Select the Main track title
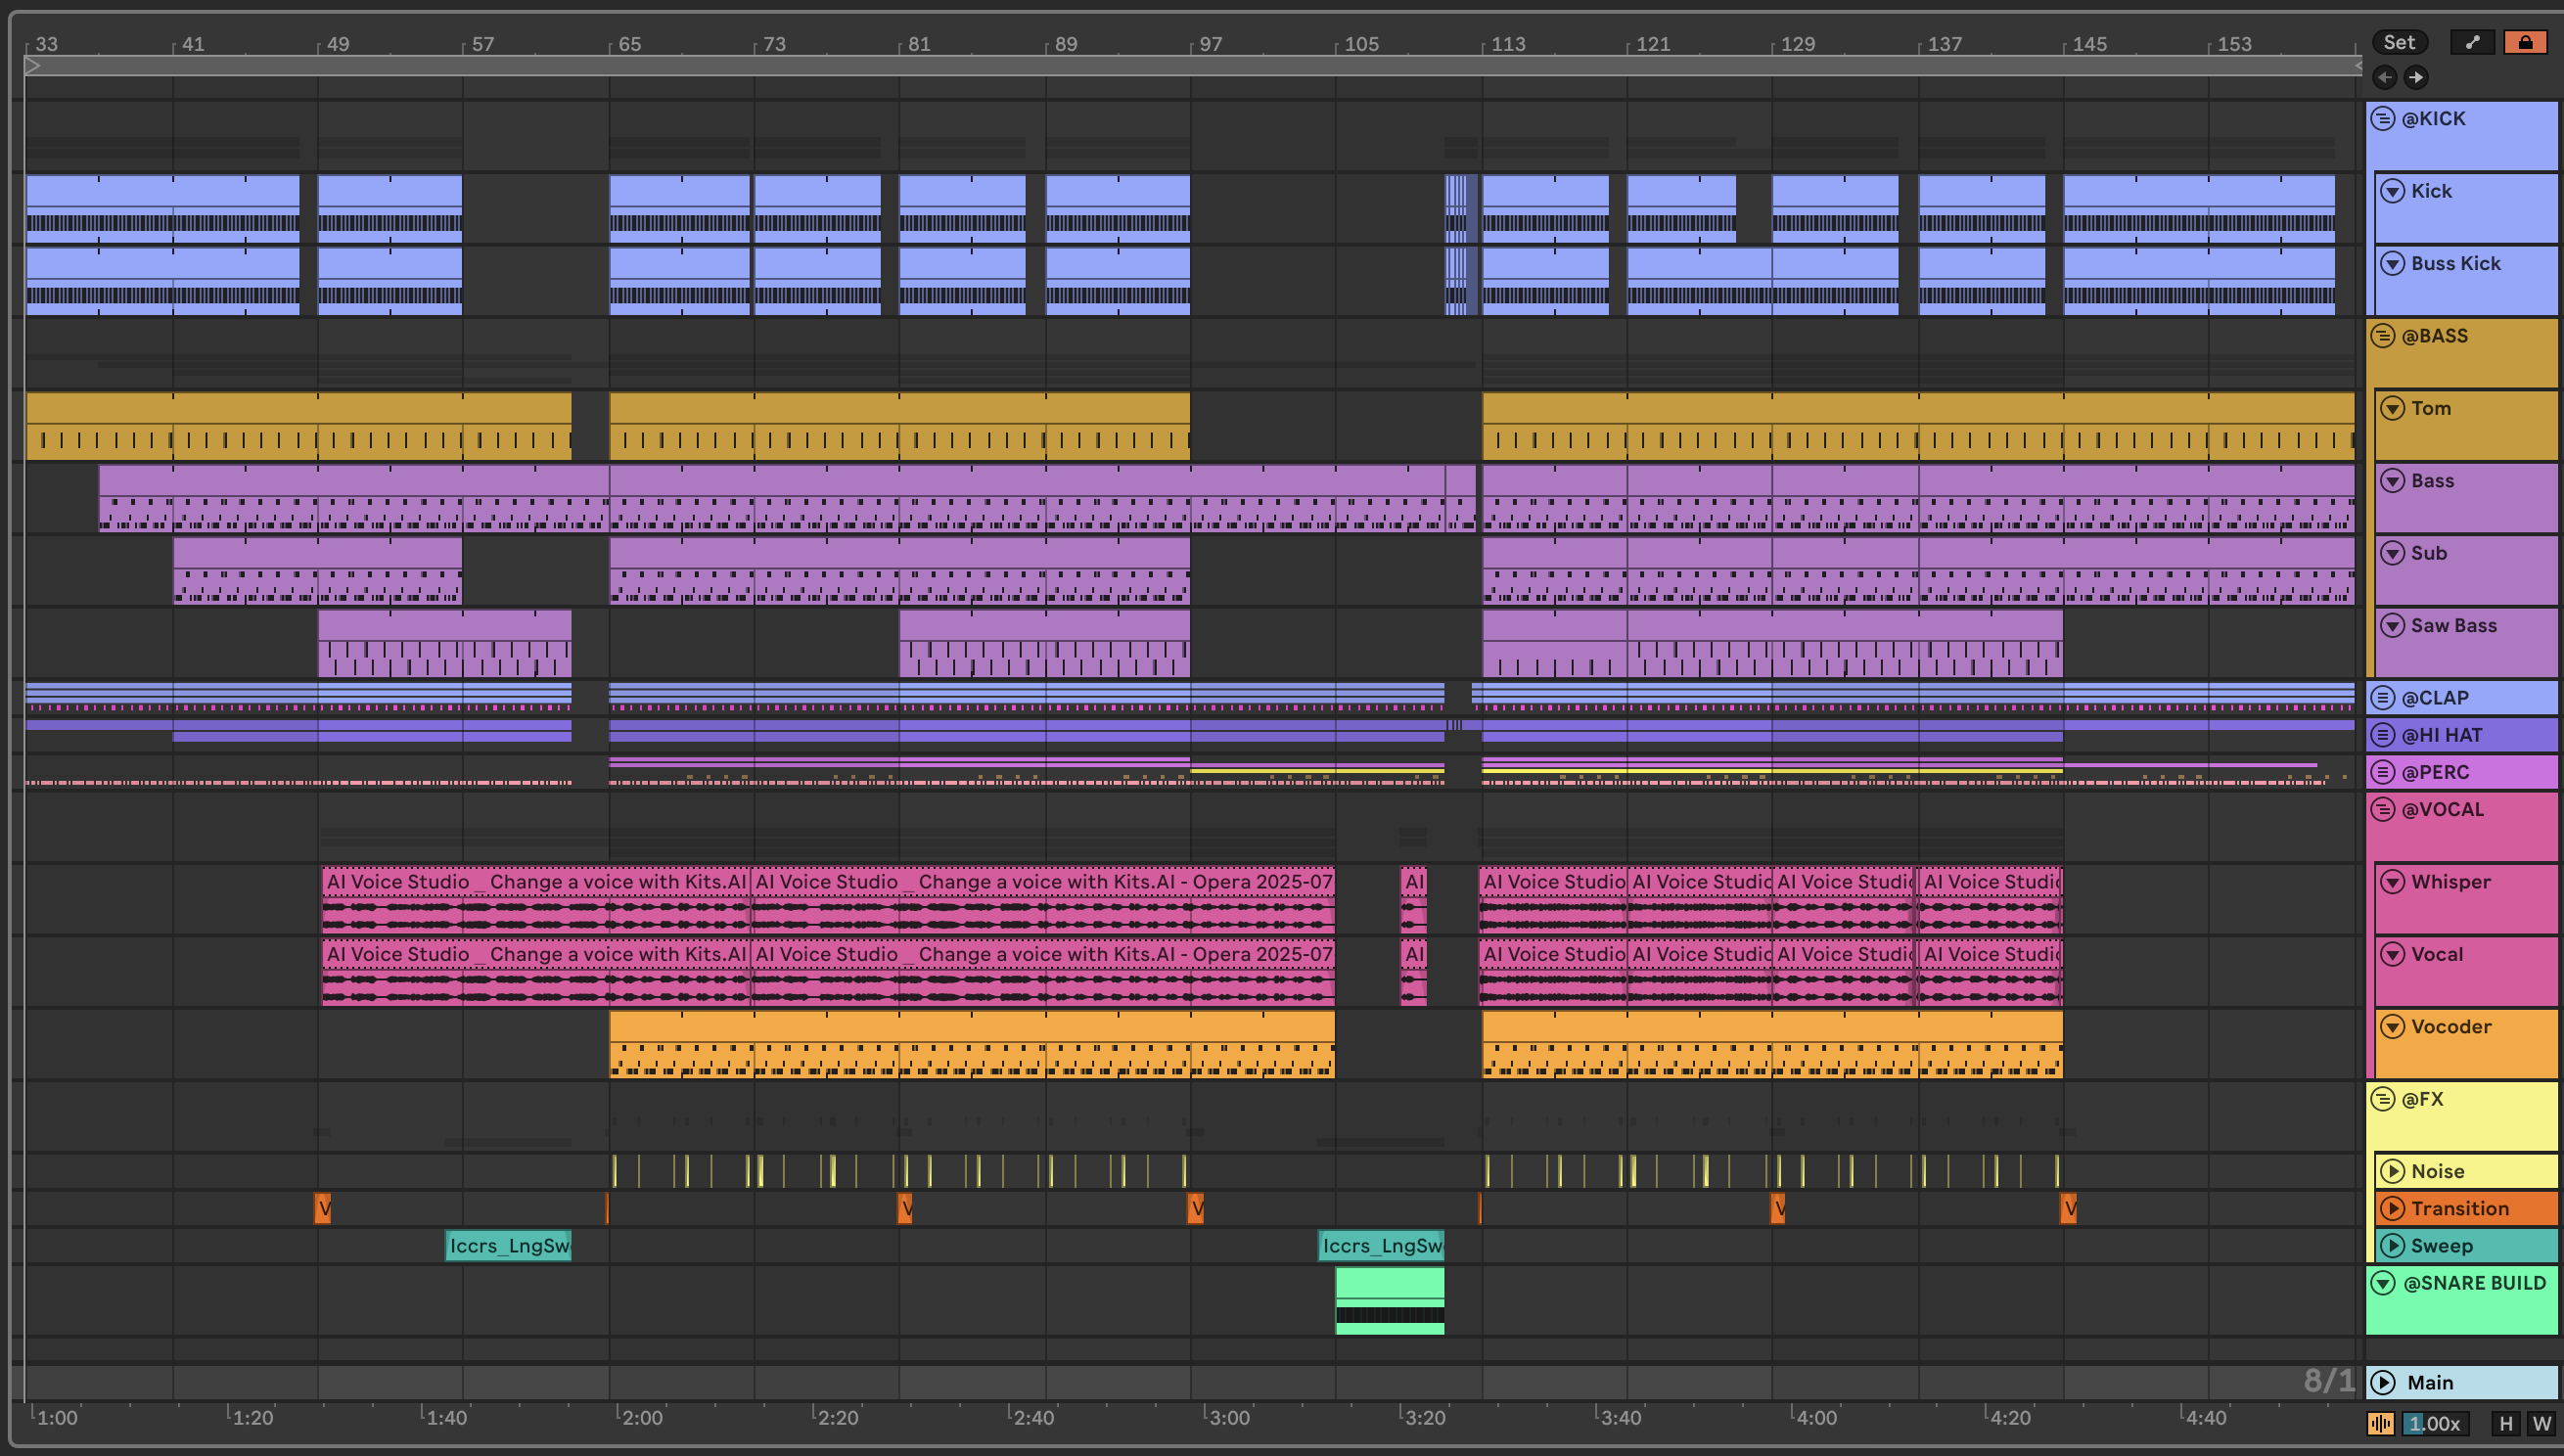2564x1456 pixels. [x=2430, y=1383]
